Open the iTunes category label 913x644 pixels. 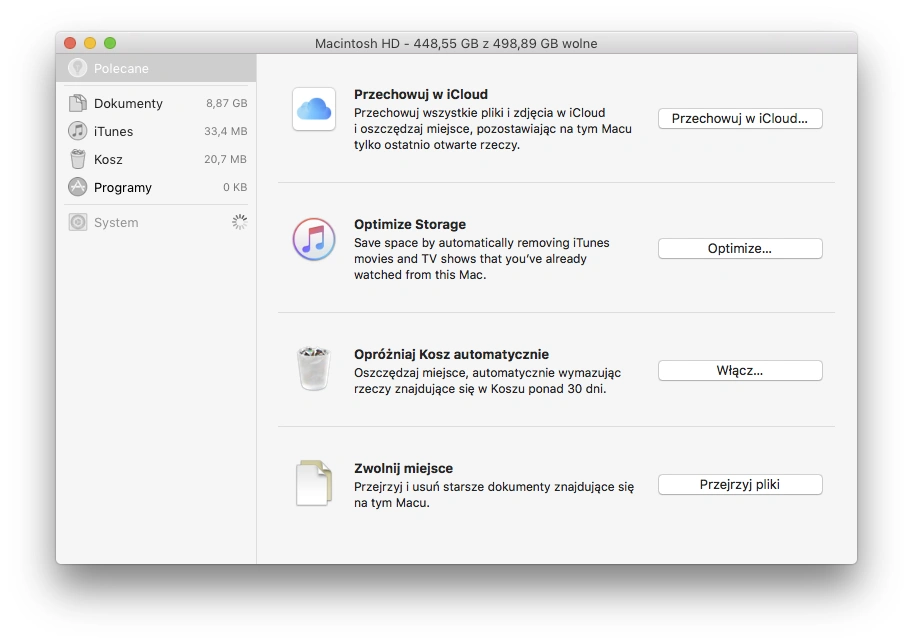pos(114,132)
